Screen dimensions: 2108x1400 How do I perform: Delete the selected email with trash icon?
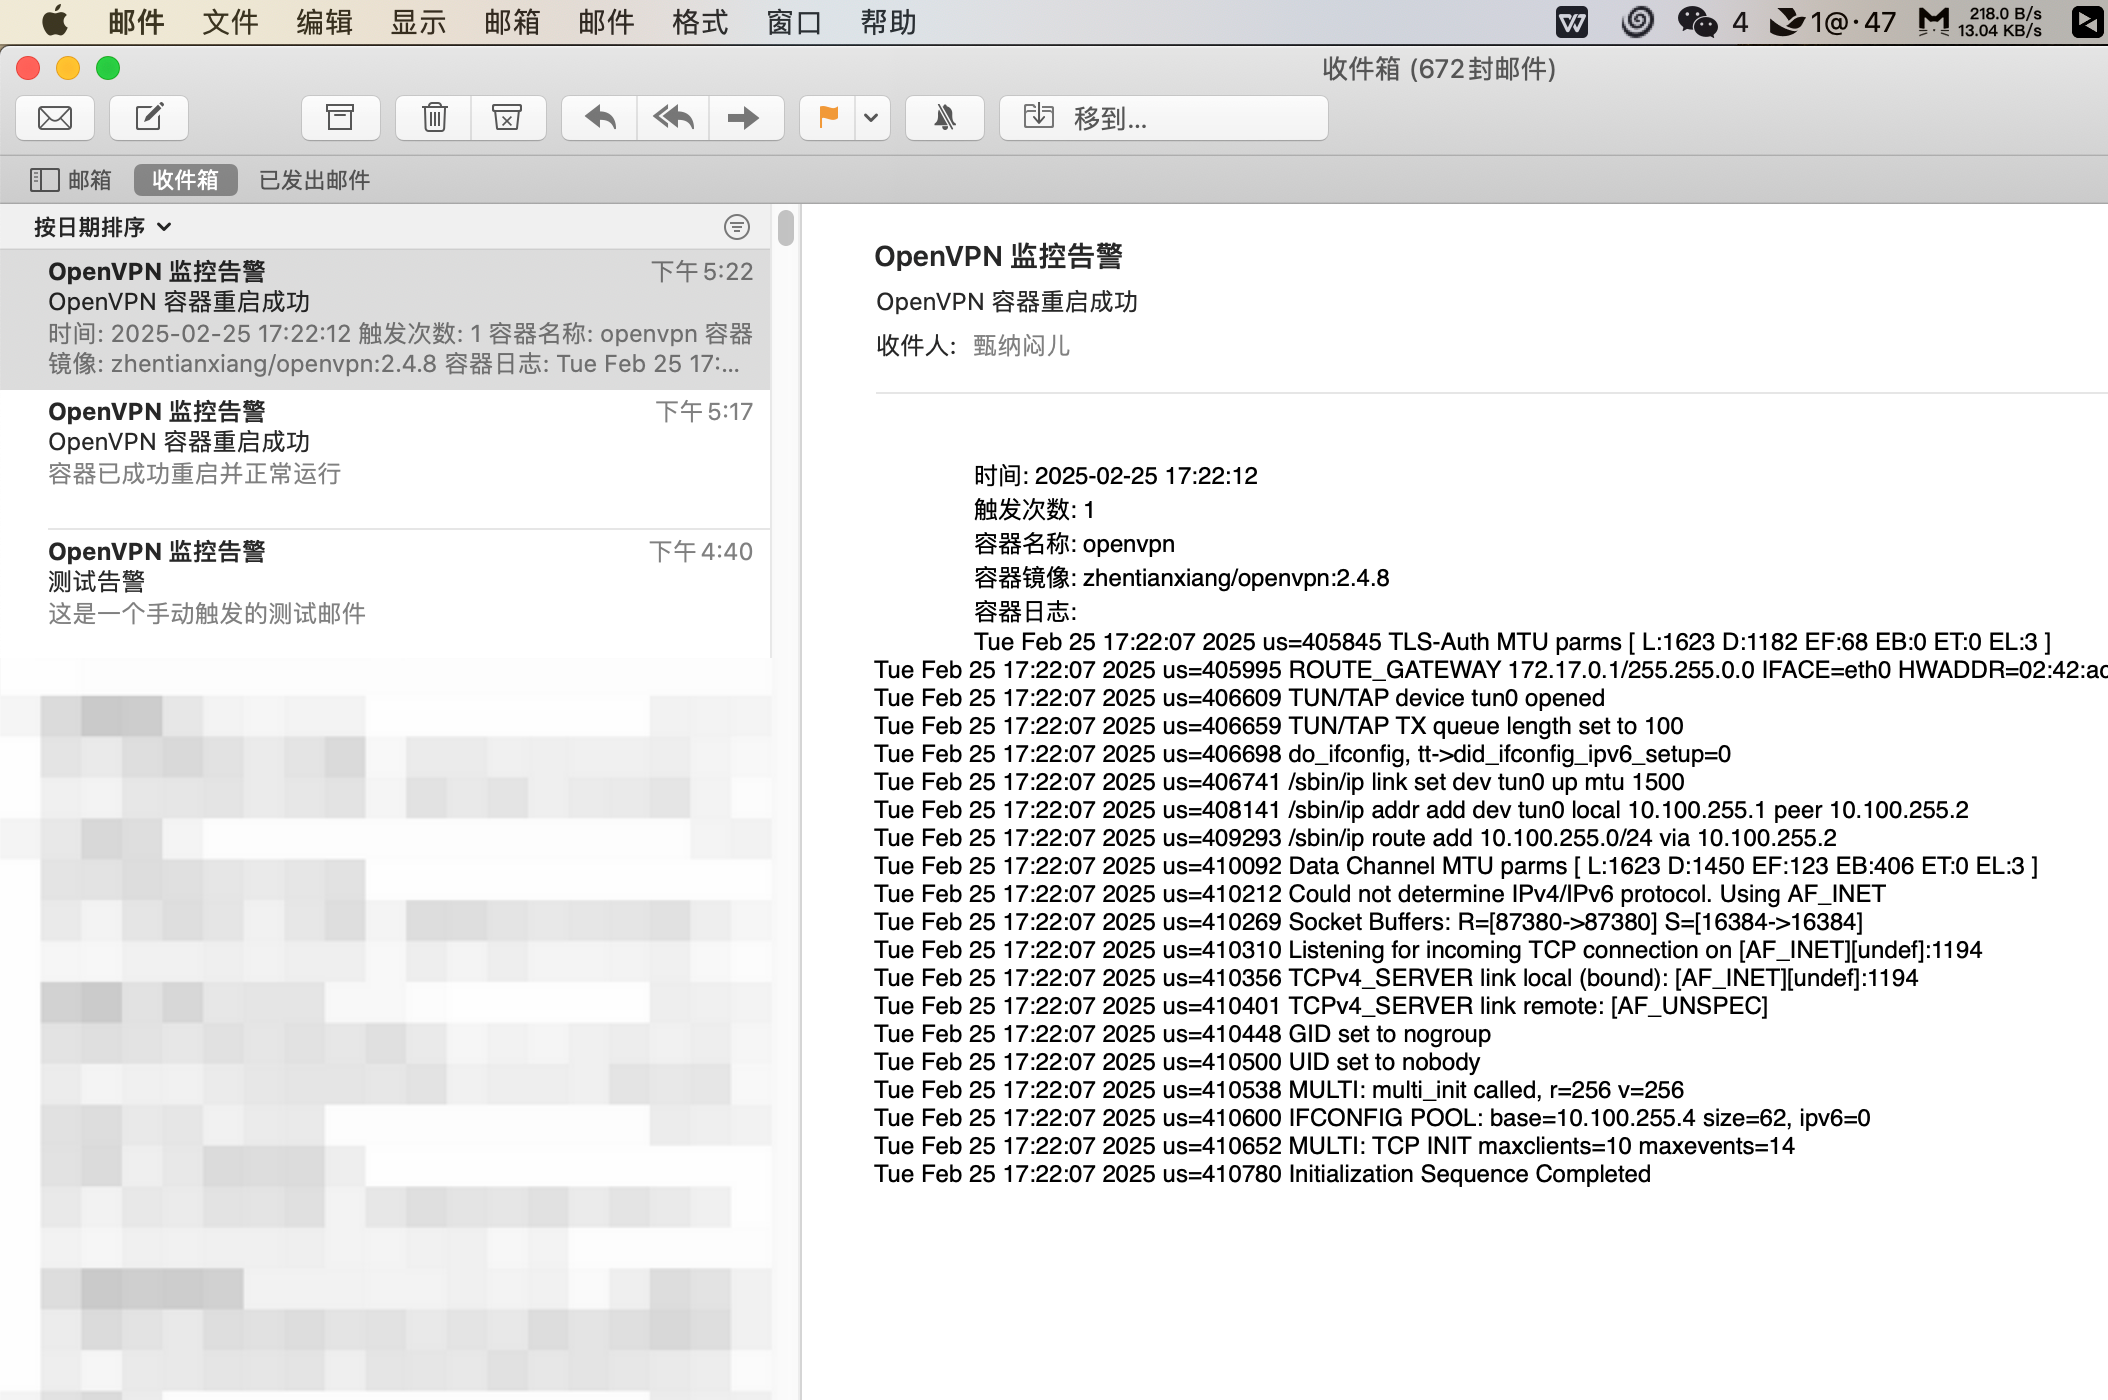pos(434,118)
